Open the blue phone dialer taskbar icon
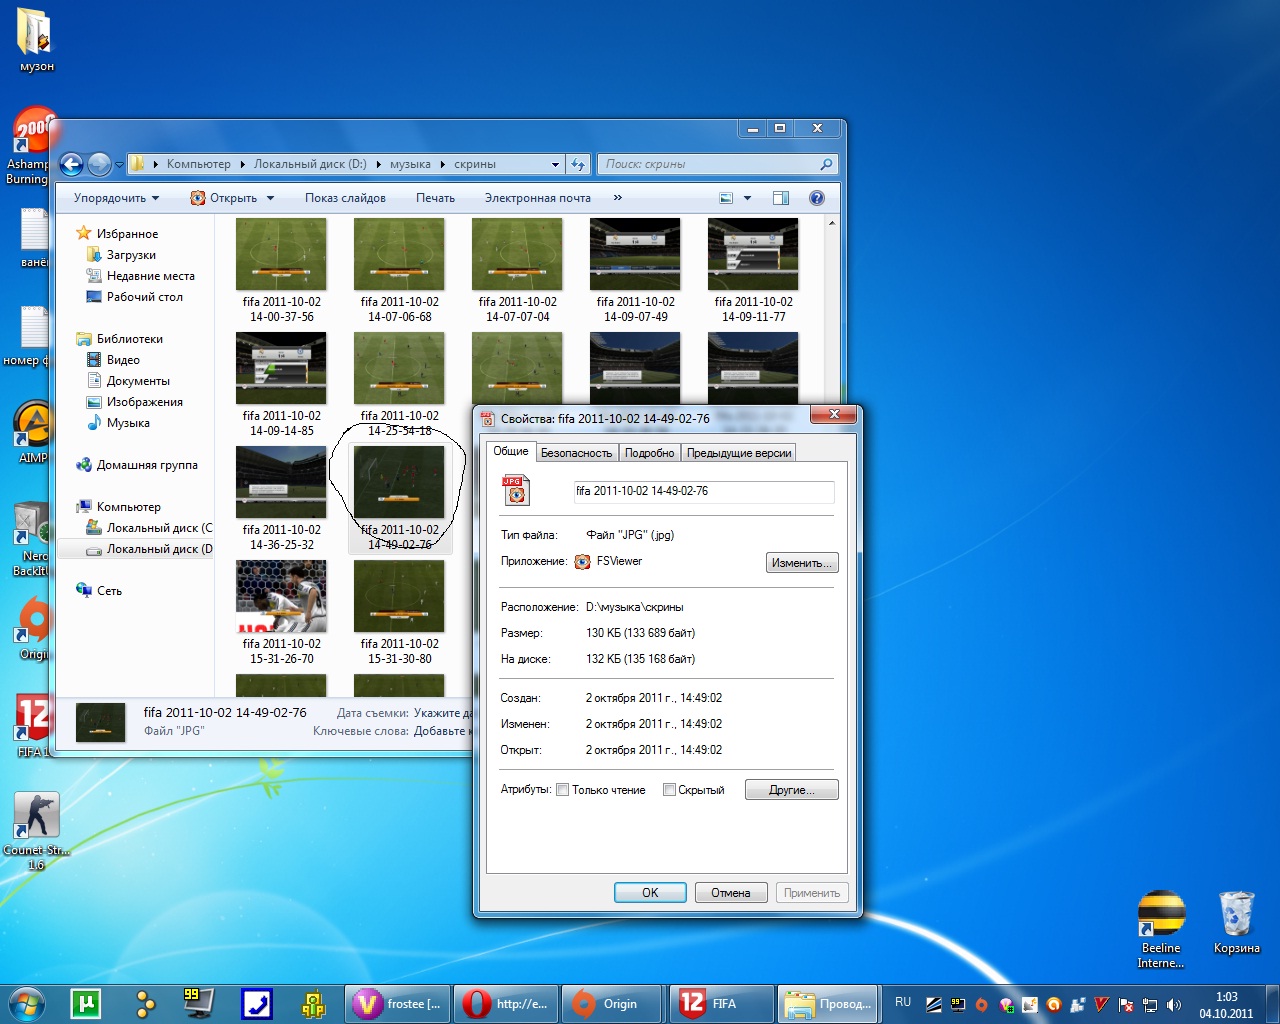The height and width of the screenshot is (1024, 1280). [x=257, y=1003]
